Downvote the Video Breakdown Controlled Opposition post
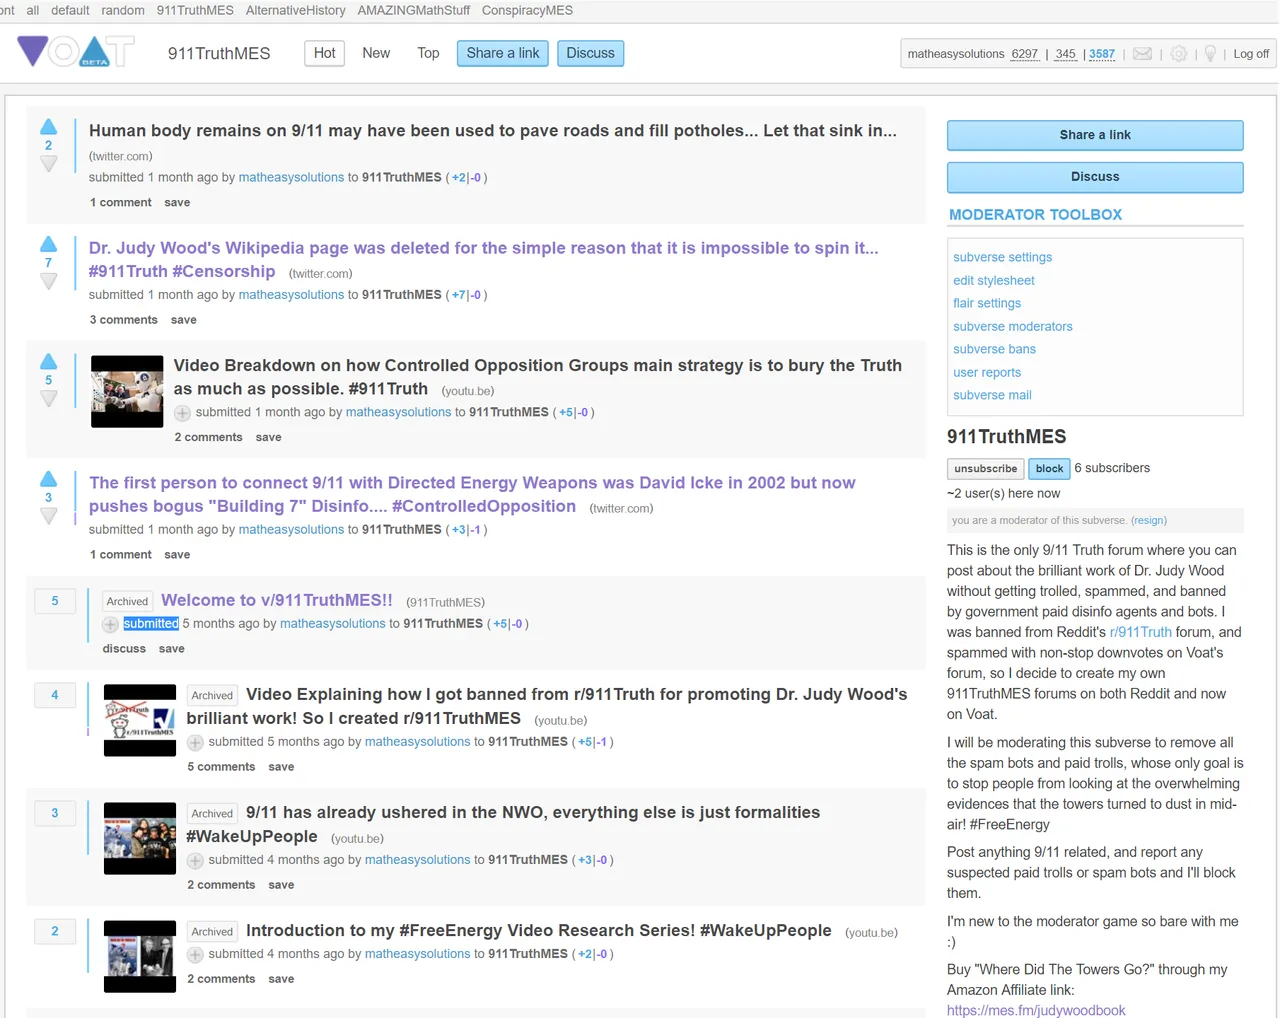 48,399
